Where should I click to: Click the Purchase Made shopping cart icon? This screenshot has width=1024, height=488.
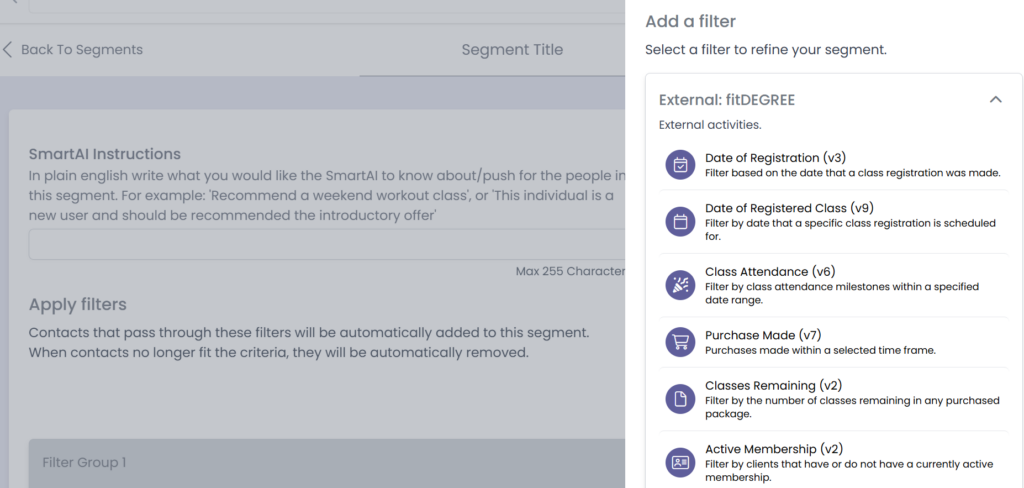pyautogui.click(x=681, y=342)
